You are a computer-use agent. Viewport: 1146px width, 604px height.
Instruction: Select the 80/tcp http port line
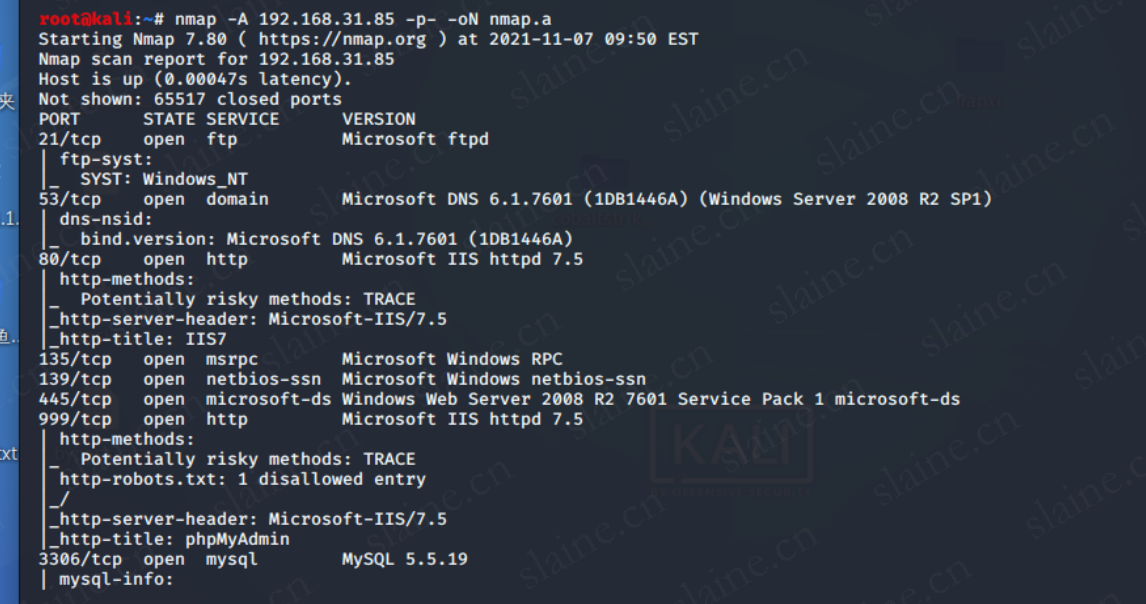click(x=311, y=259)
